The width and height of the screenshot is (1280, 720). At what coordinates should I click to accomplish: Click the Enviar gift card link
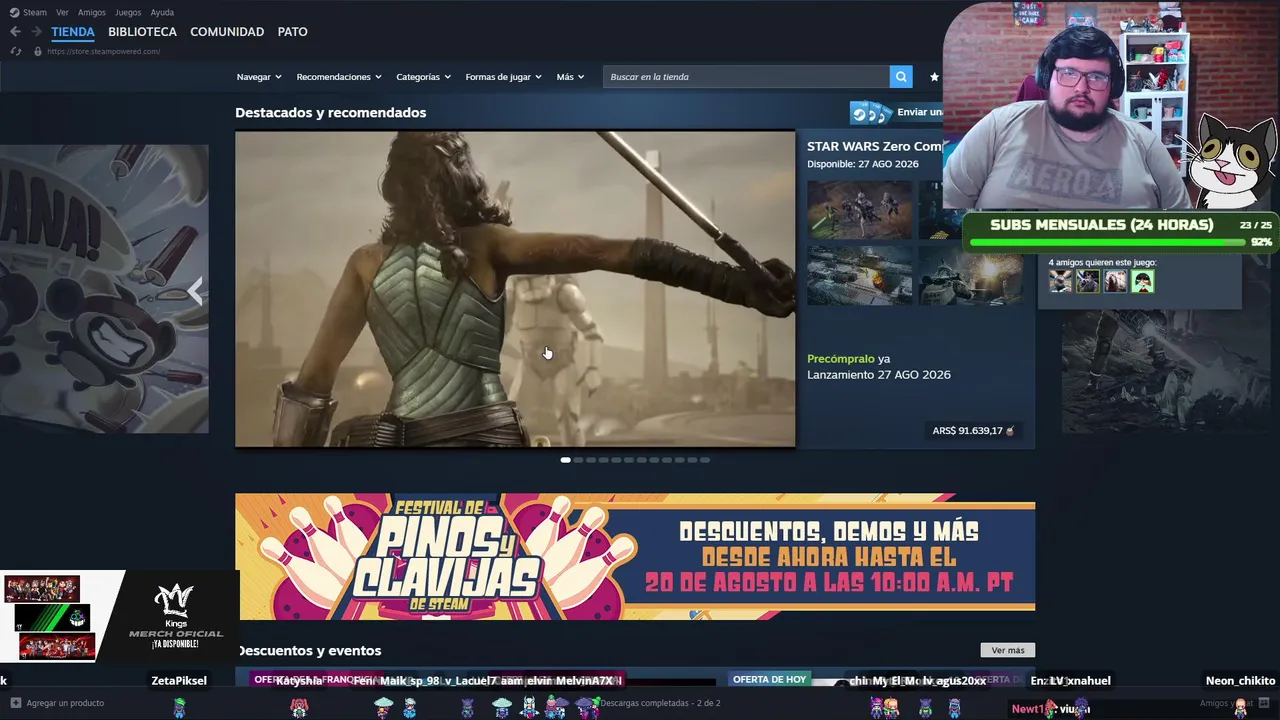919,113
